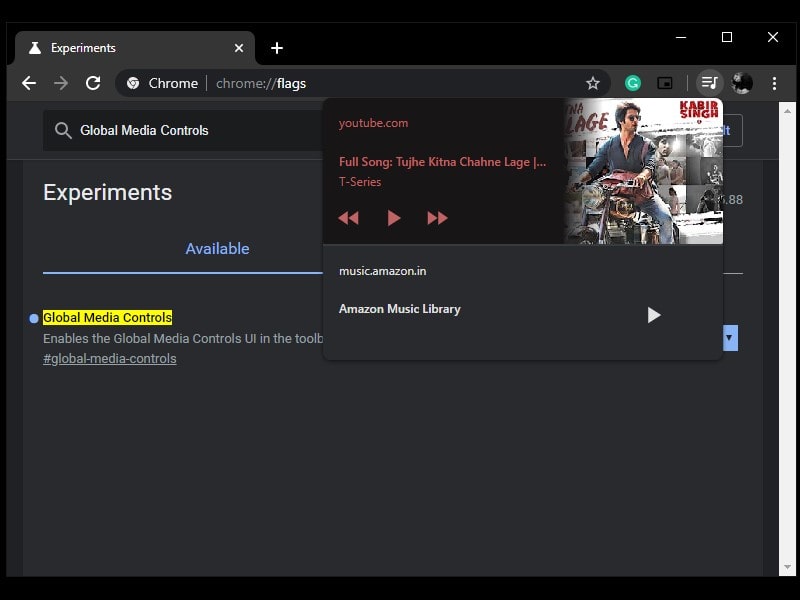The height and width of the screenshot is (600, 800).
Task: Play the YouTube song
Action: 393,218
